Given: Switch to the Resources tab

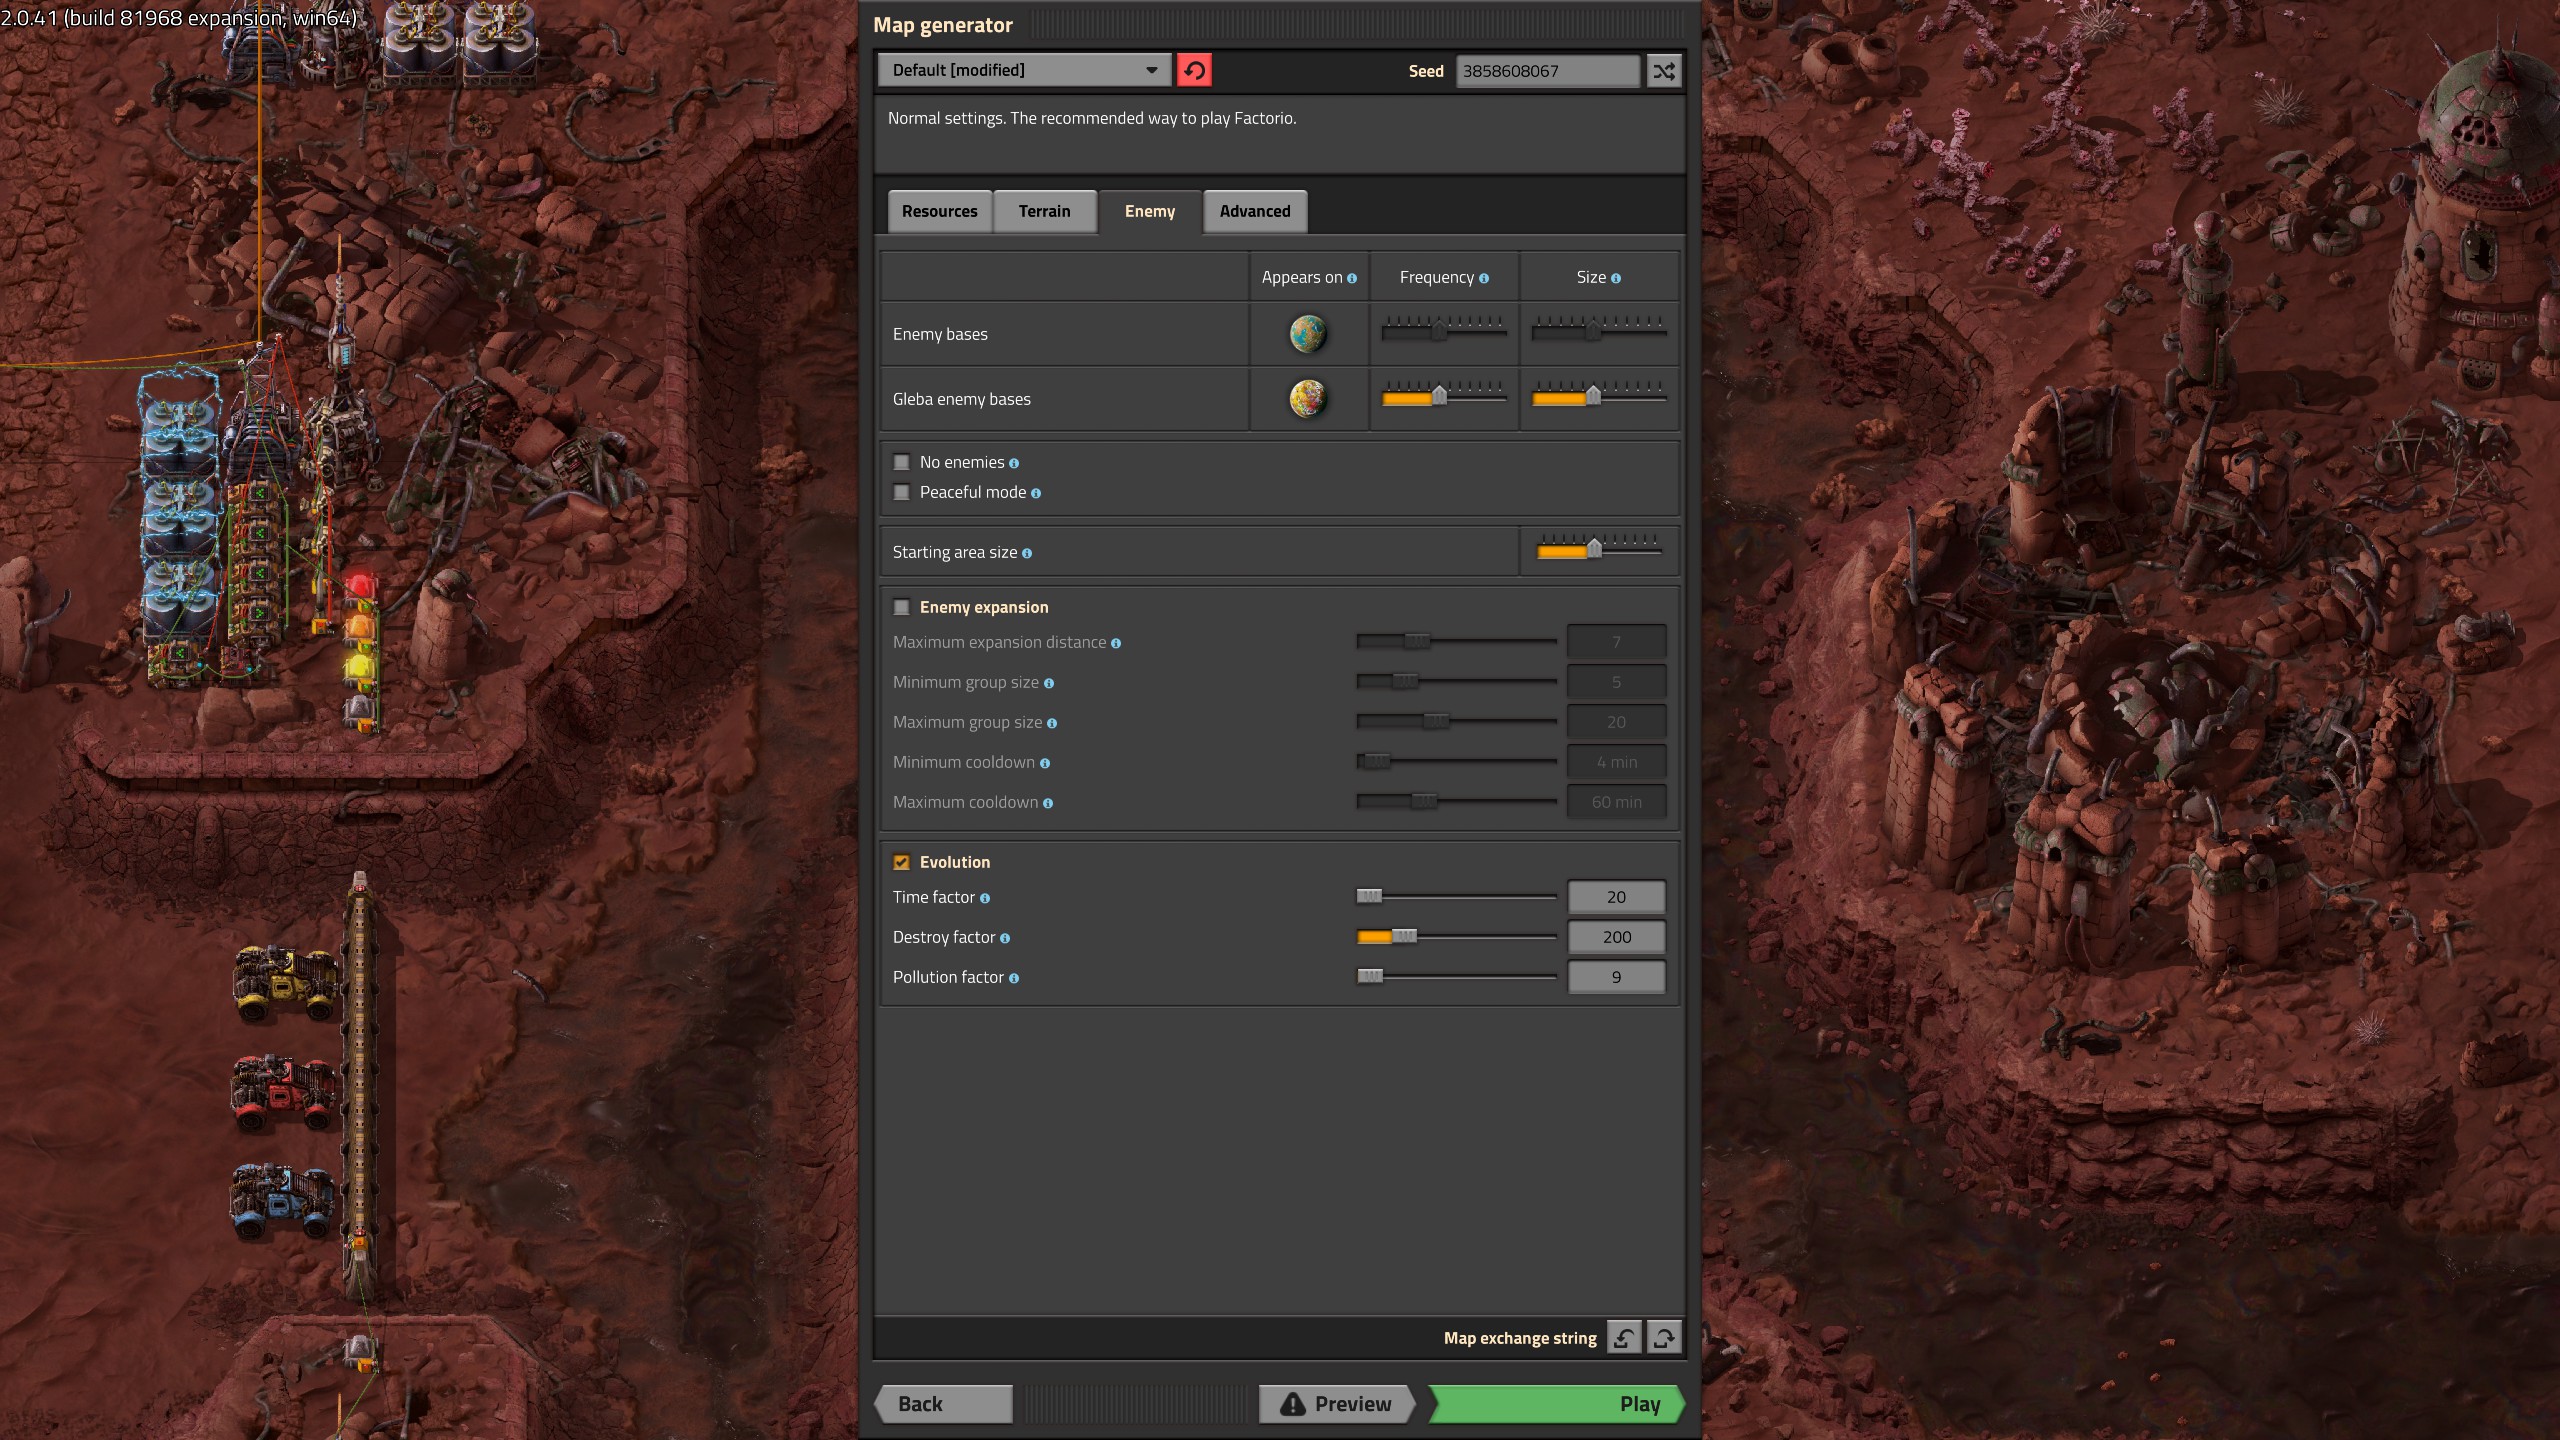Looking at the screenshot, I should click(940, 211).
